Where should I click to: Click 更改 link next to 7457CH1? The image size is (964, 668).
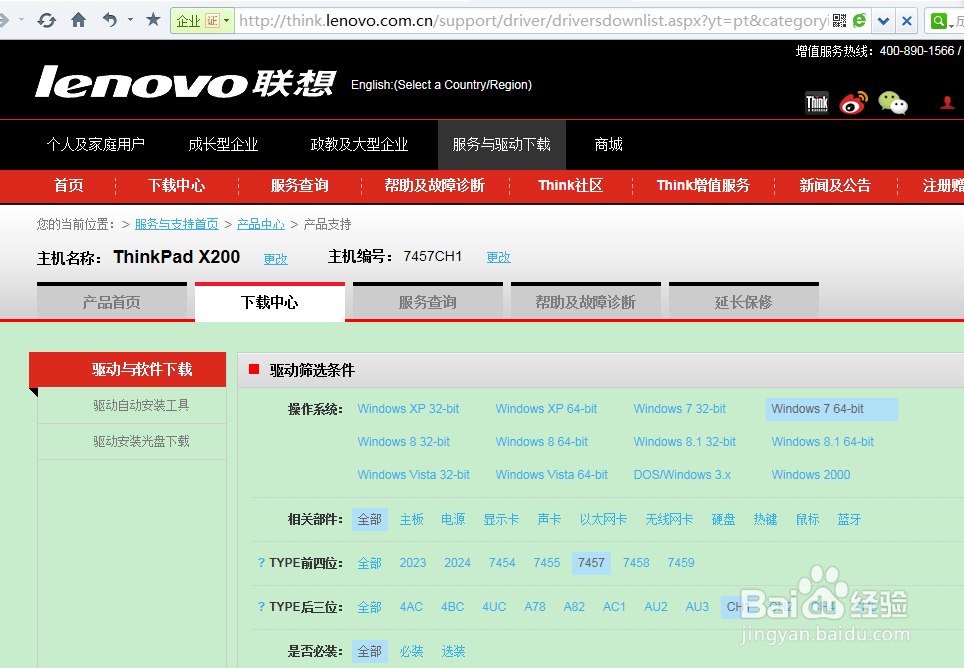point(499,257)
